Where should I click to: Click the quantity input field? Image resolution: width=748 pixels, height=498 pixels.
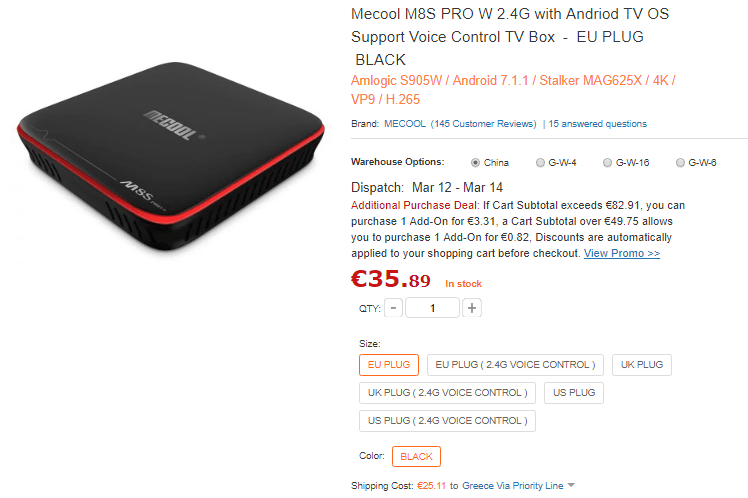tap(433, 308)
